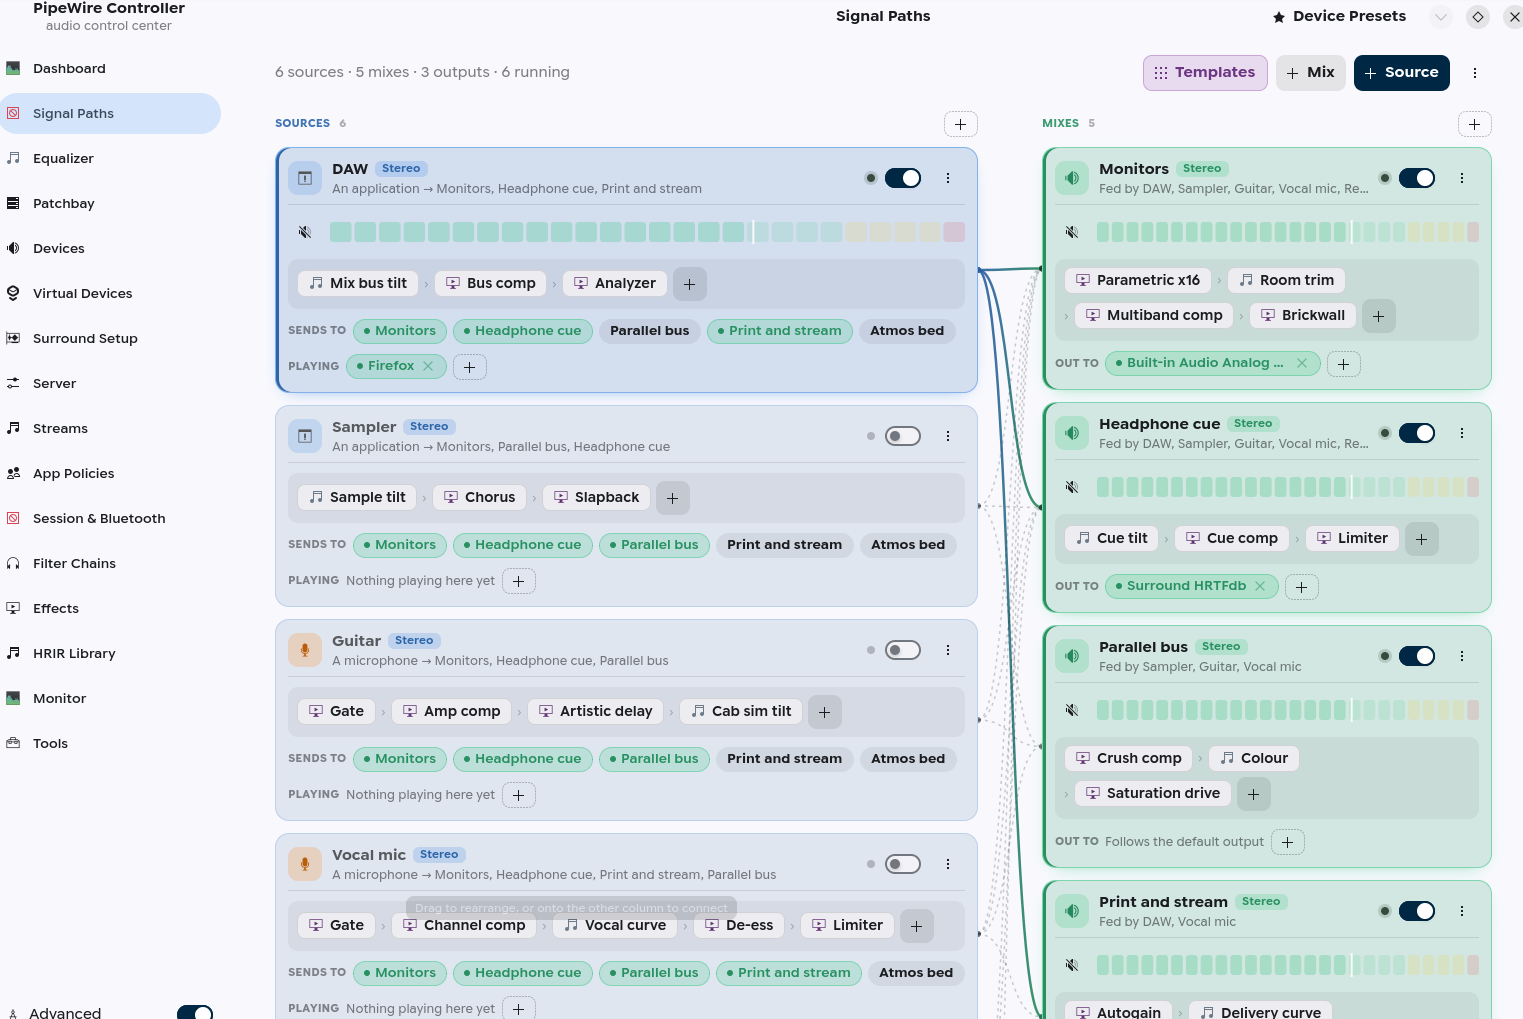Mute the Parallel bus mix speaker icon
The width and height of the screenshot is (1523, 1019).
point(1072,710)
